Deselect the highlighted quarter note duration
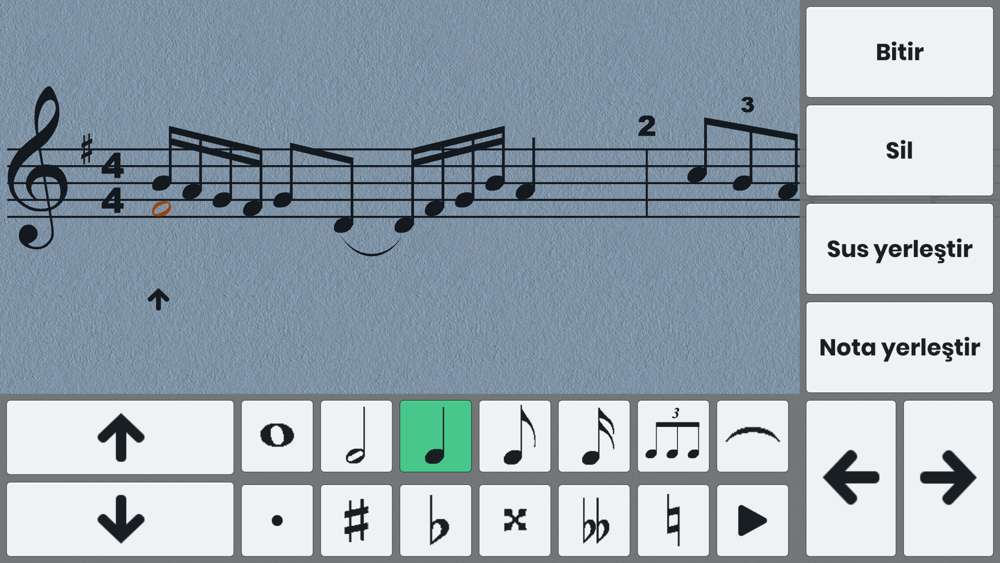The width and height of the screenshot is (1000, 563). [436, 437]
